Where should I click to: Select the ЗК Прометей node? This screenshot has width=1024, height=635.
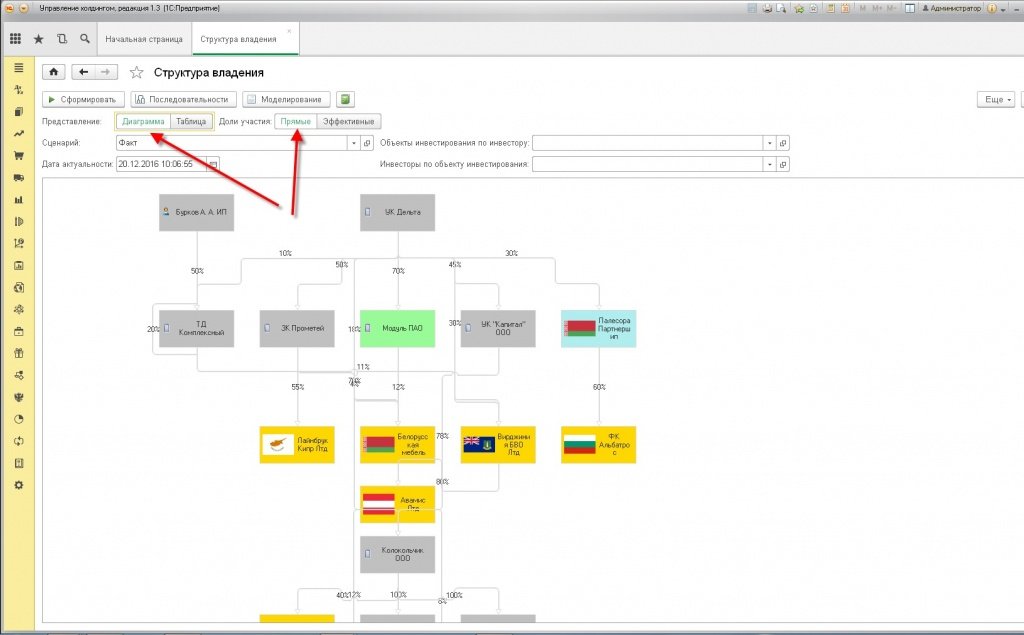297,329
